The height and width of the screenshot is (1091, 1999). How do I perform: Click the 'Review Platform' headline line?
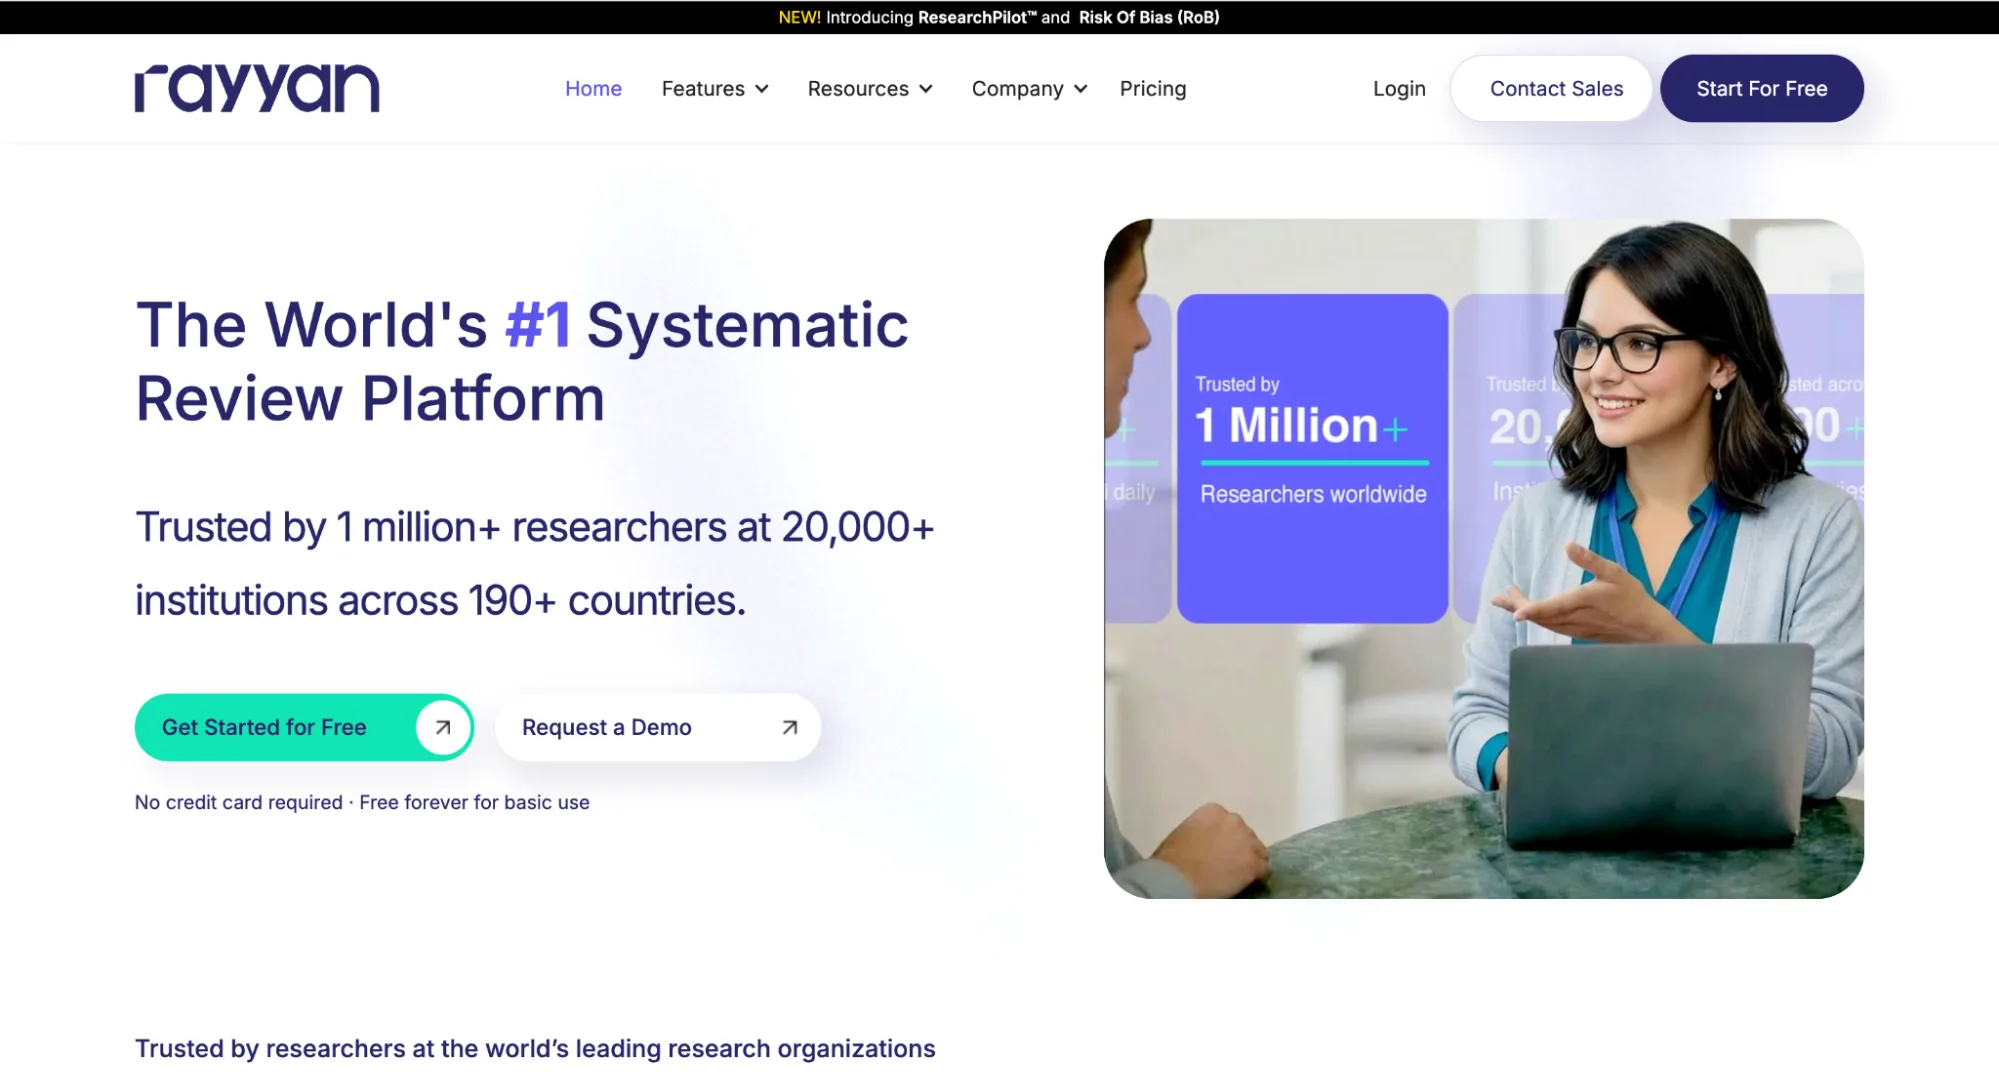(x=370, y=398)
